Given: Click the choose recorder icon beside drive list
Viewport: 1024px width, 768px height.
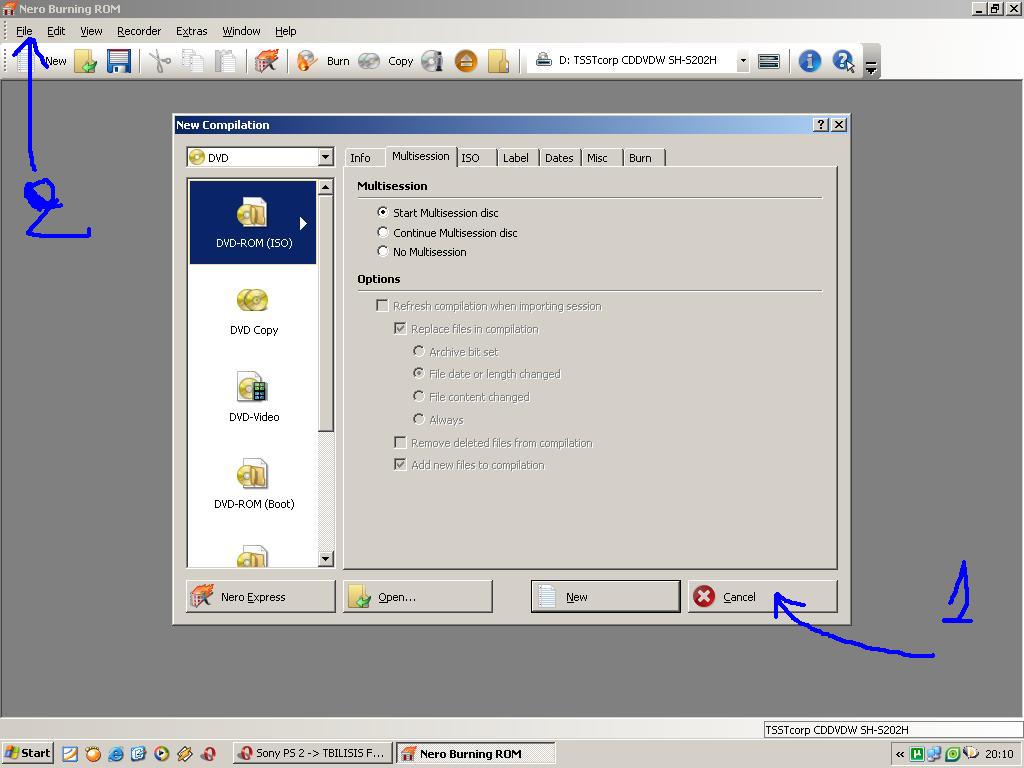Looking at the screenshot, I should pyautogui.click(x=769, y=61).
